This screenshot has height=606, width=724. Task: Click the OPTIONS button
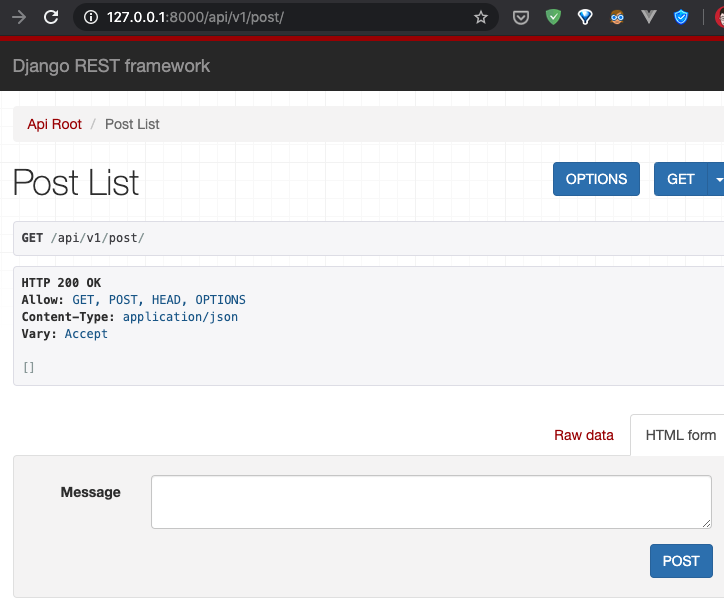pos(596,179)
